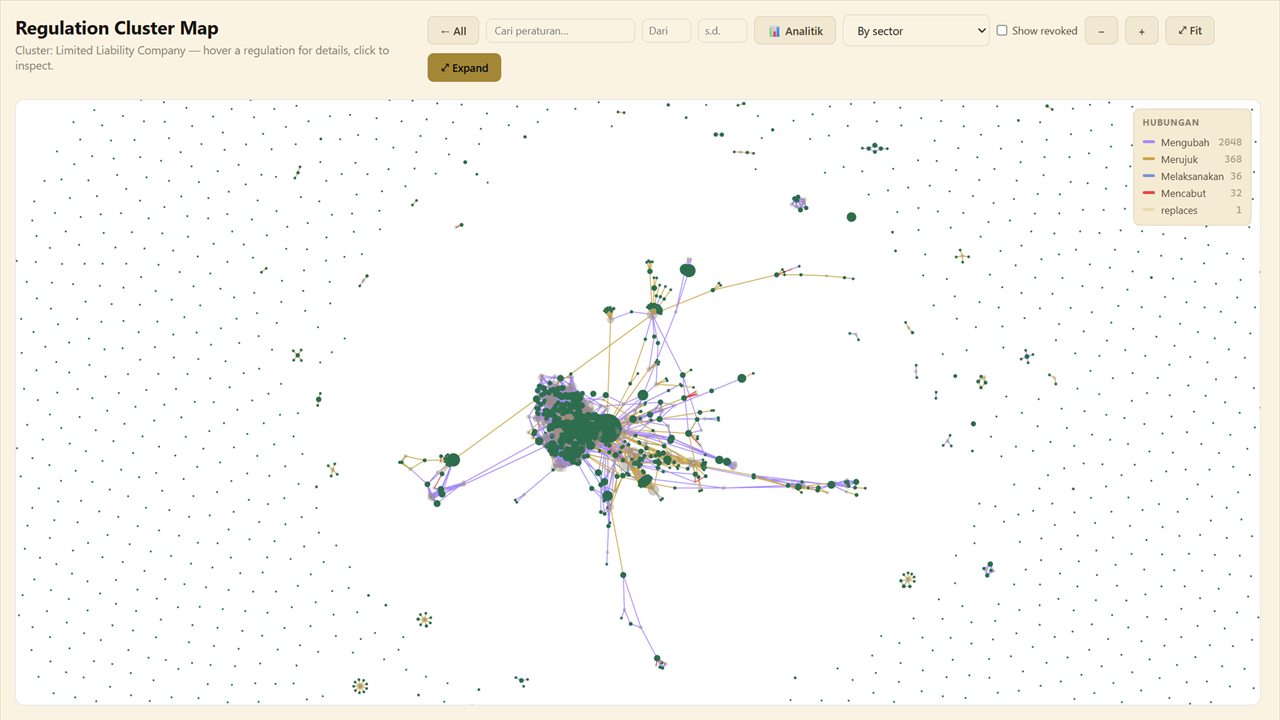Open the Analitik panel

[795, 31]
